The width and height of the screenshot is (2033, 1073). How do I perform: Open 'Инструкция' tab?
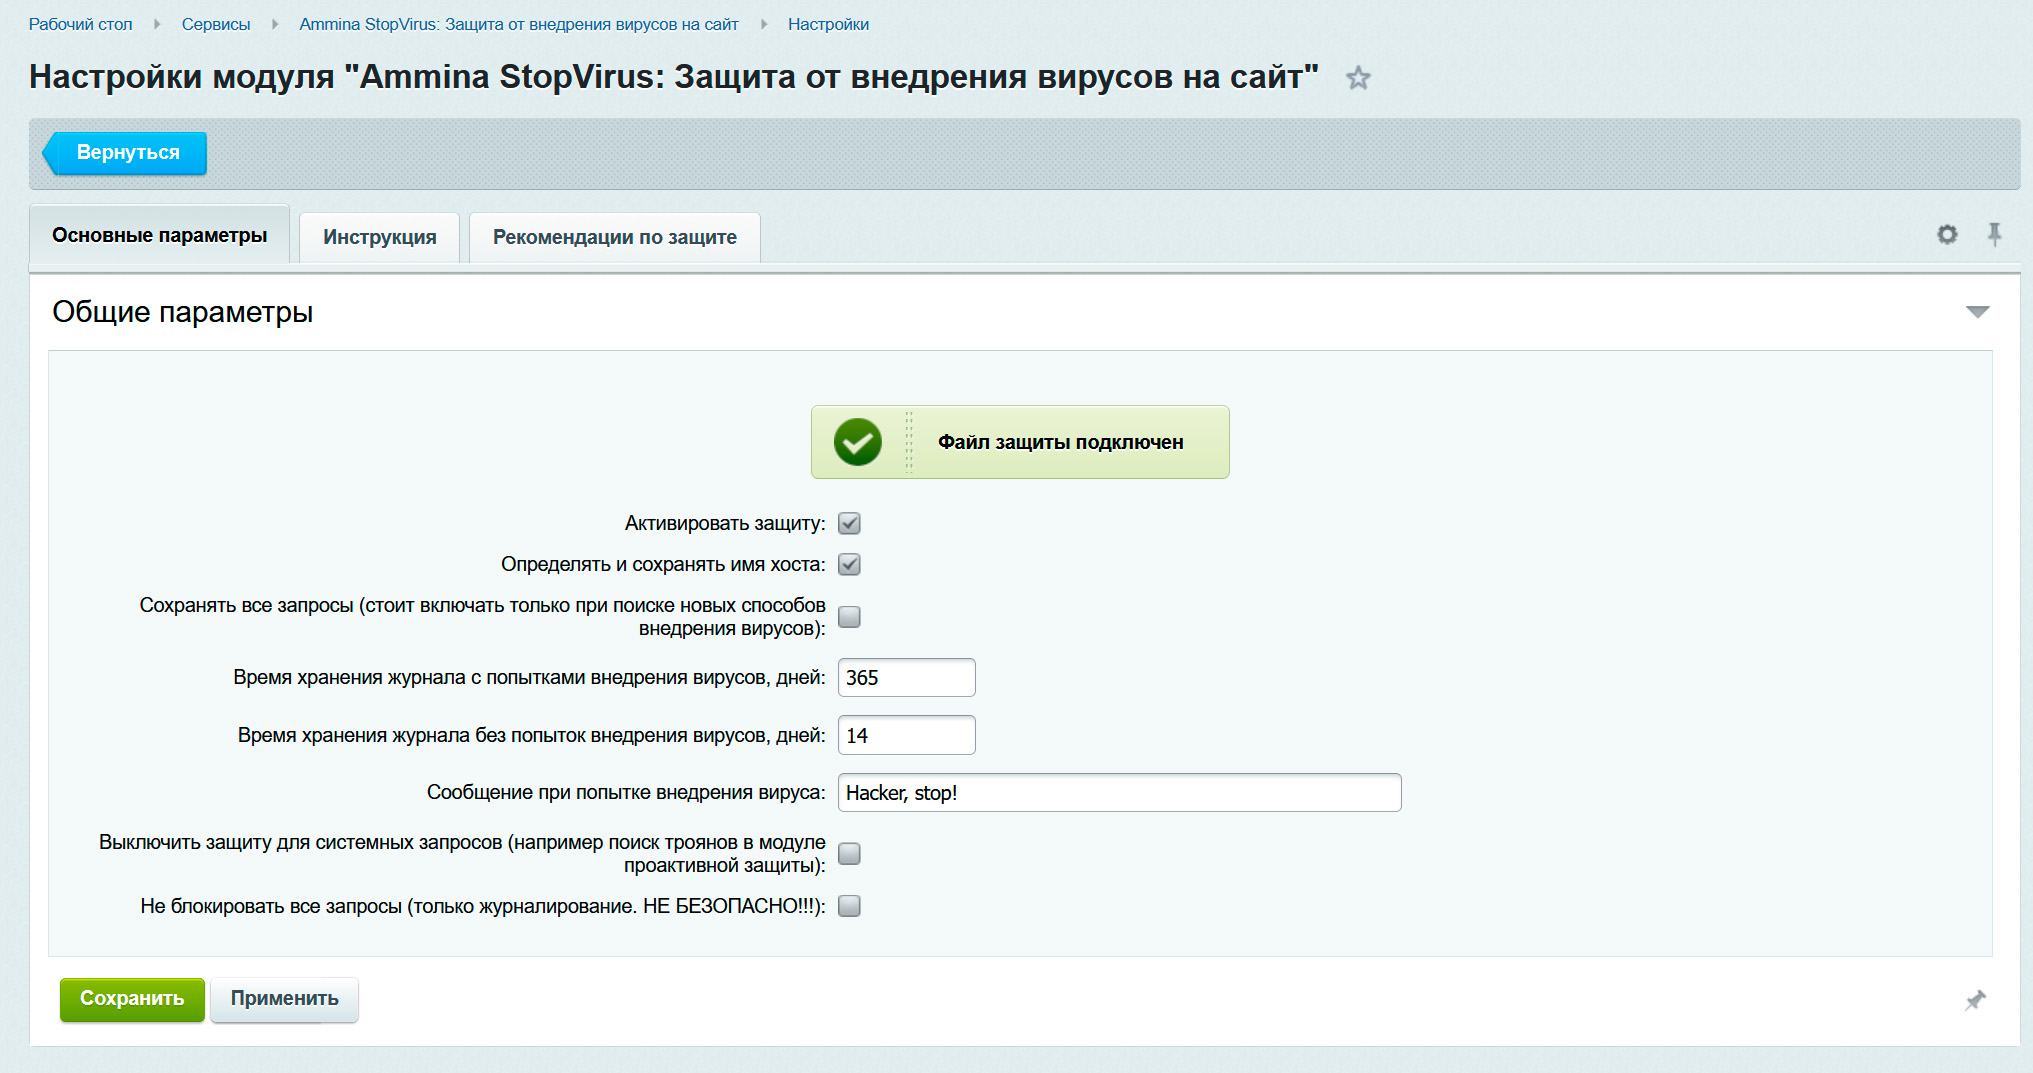[379, 237]
